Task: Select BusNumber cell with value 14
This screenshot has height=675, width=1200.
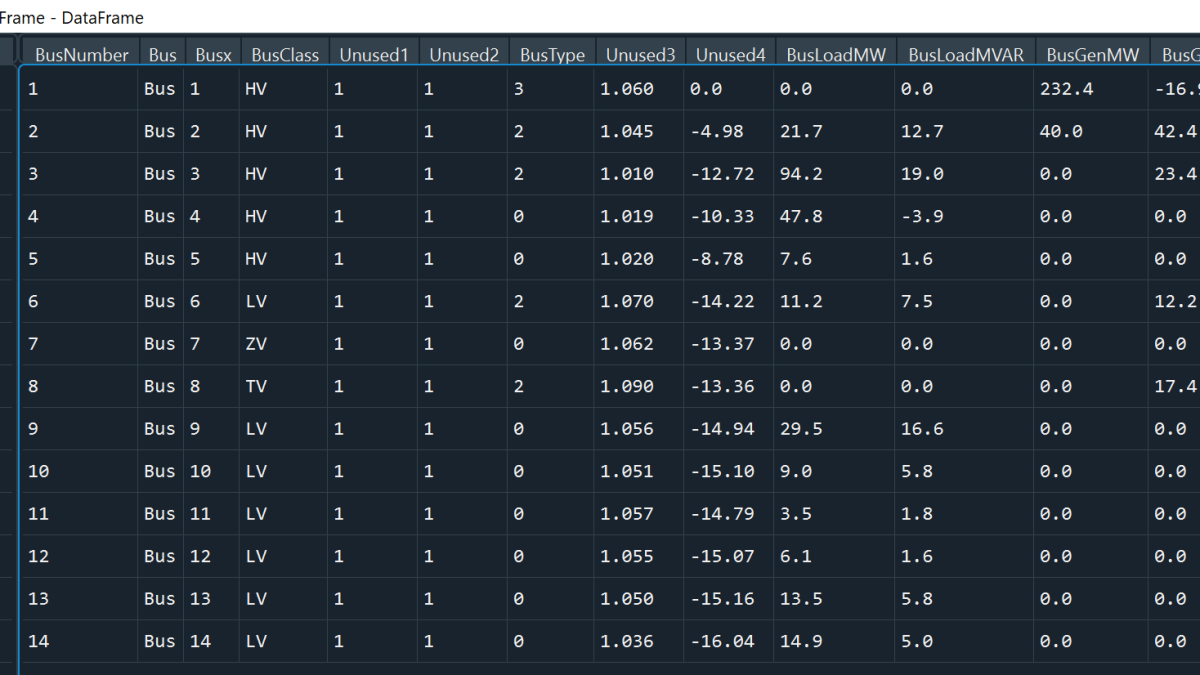Action: pyautogui.click(x=38, y=641)
